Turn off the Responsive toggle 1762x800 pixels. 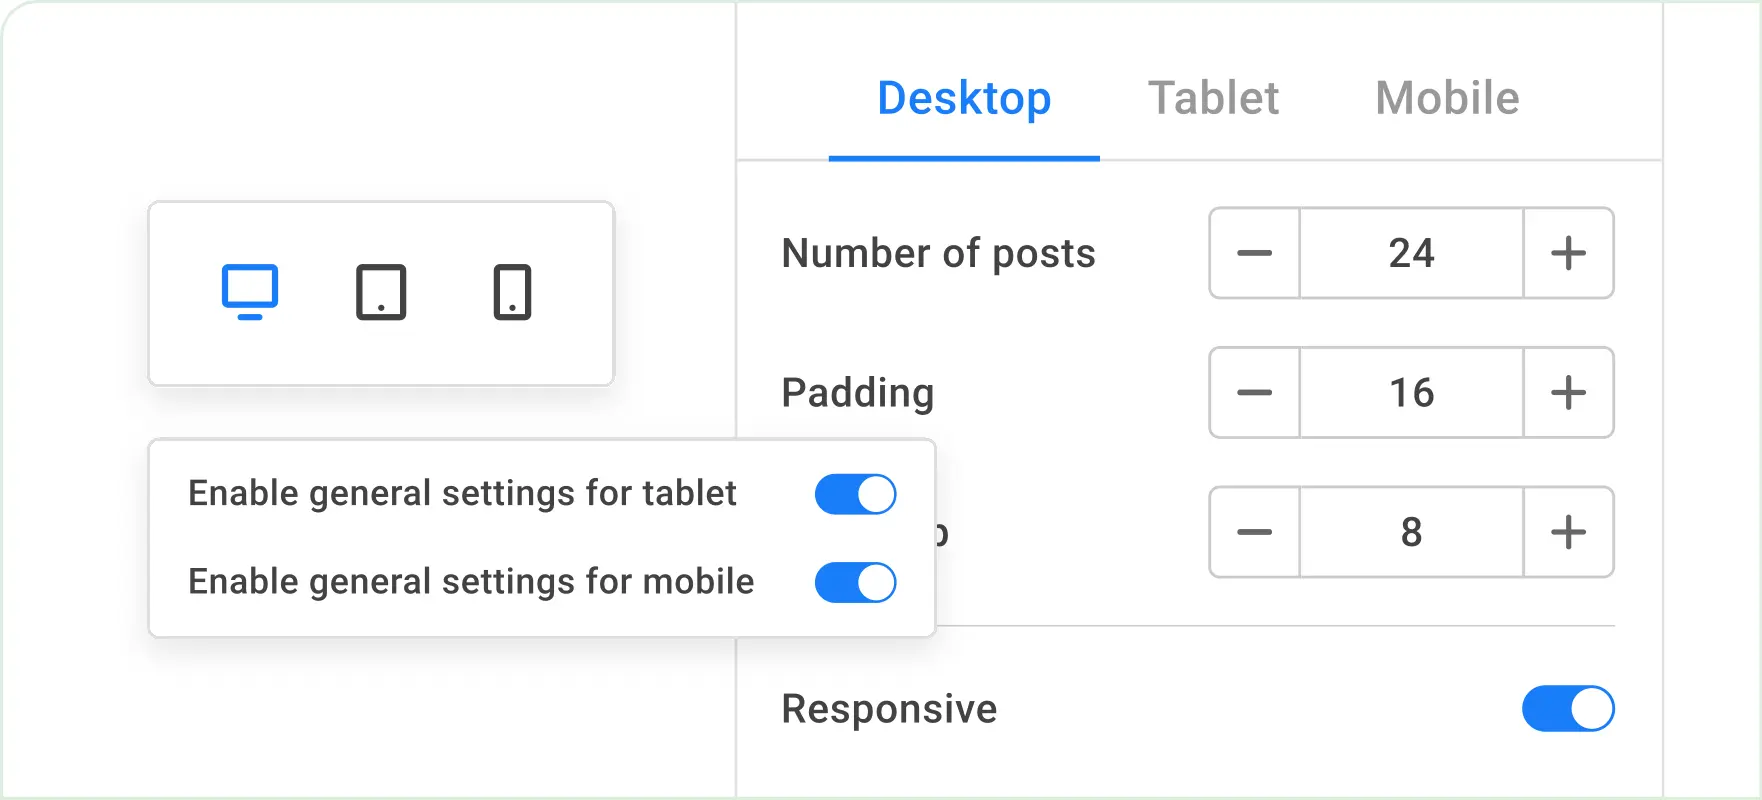1566,708
